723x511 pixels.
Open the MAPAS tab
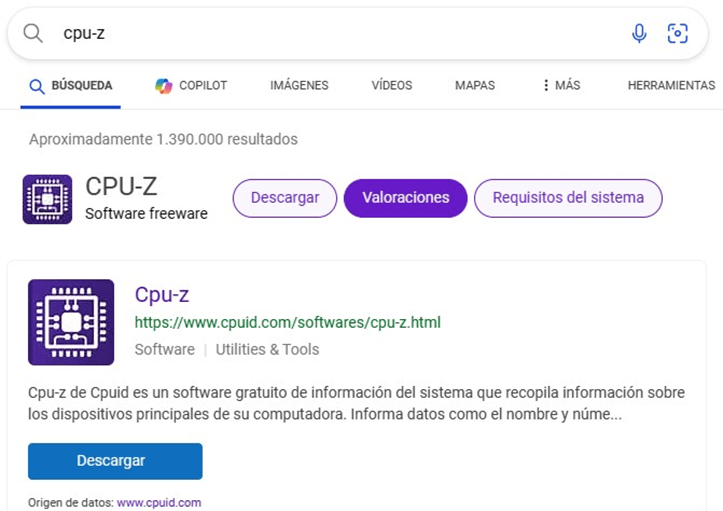475,85
